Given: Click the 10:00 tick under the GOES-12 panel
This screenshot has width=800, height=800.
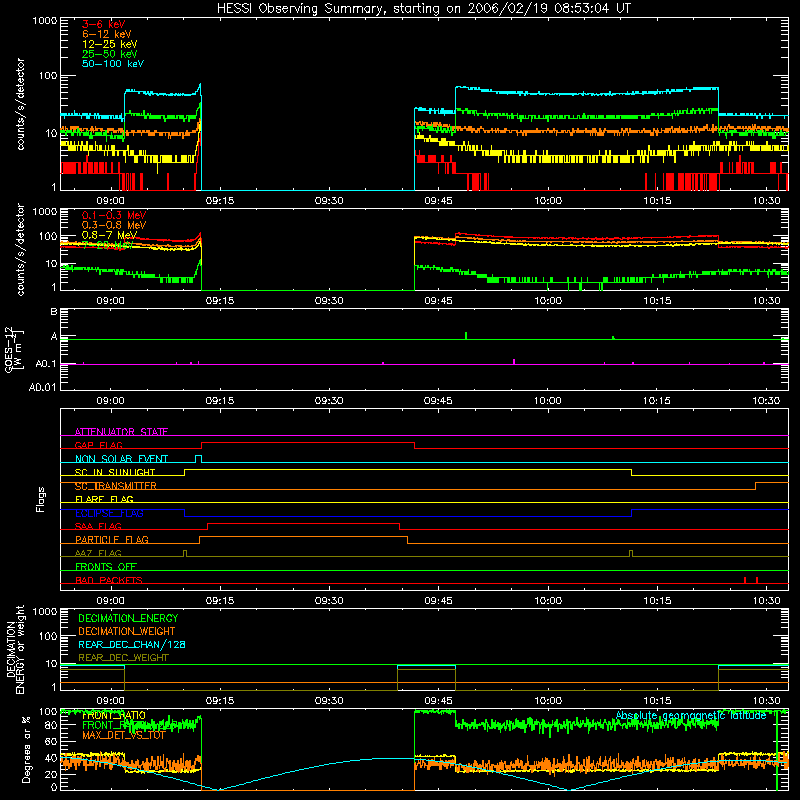Looking at the screenshot, I should click(x=547, y=401).
